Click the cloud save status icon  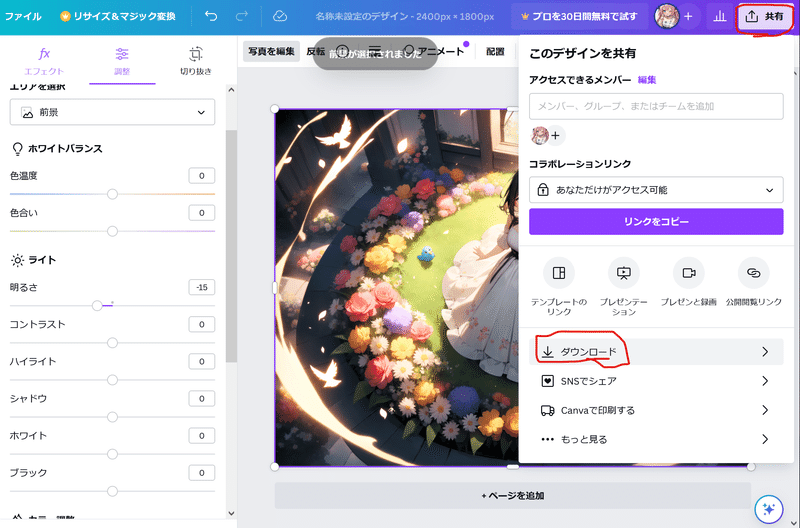[280, 16]
